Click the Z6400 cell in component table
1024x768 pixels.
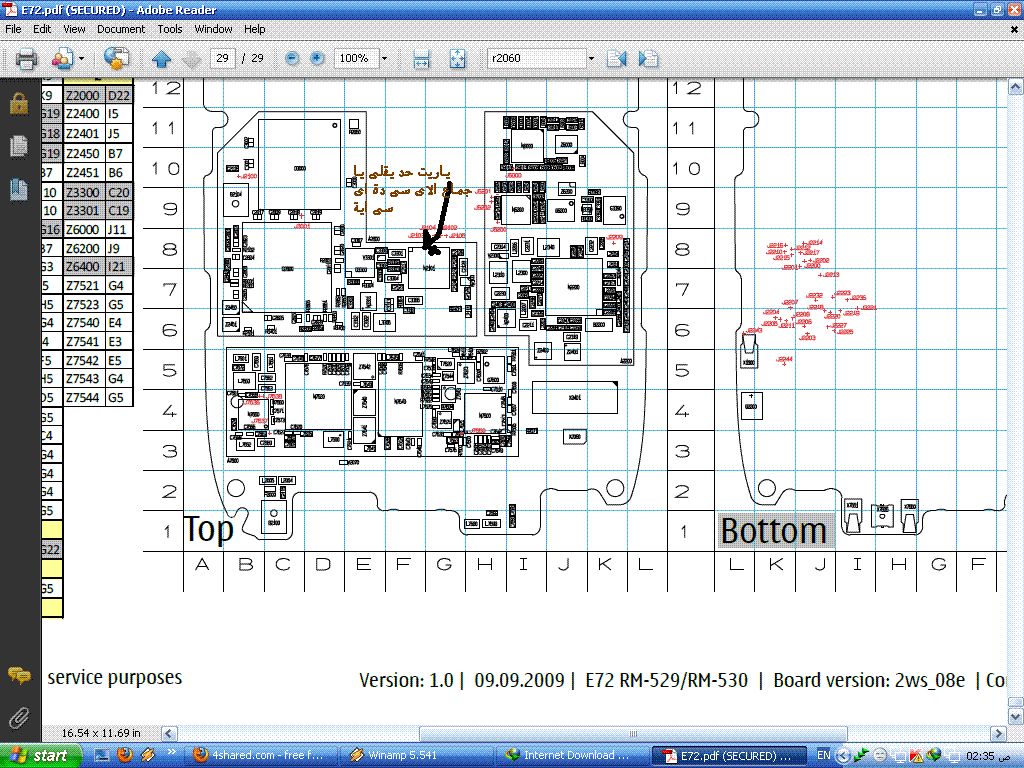[x=84, y=266]
